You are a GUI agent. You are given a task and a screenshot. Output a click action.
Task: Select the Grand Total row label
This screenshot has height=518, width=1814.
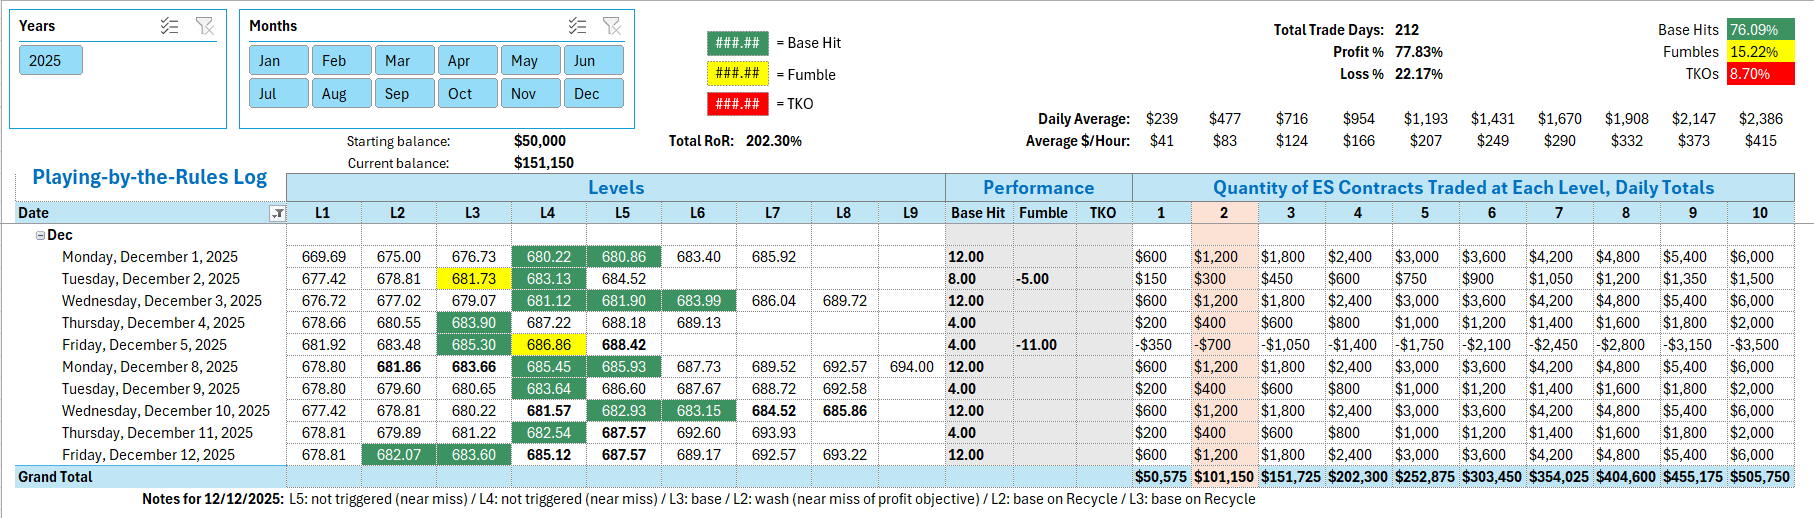click(55, 477)
